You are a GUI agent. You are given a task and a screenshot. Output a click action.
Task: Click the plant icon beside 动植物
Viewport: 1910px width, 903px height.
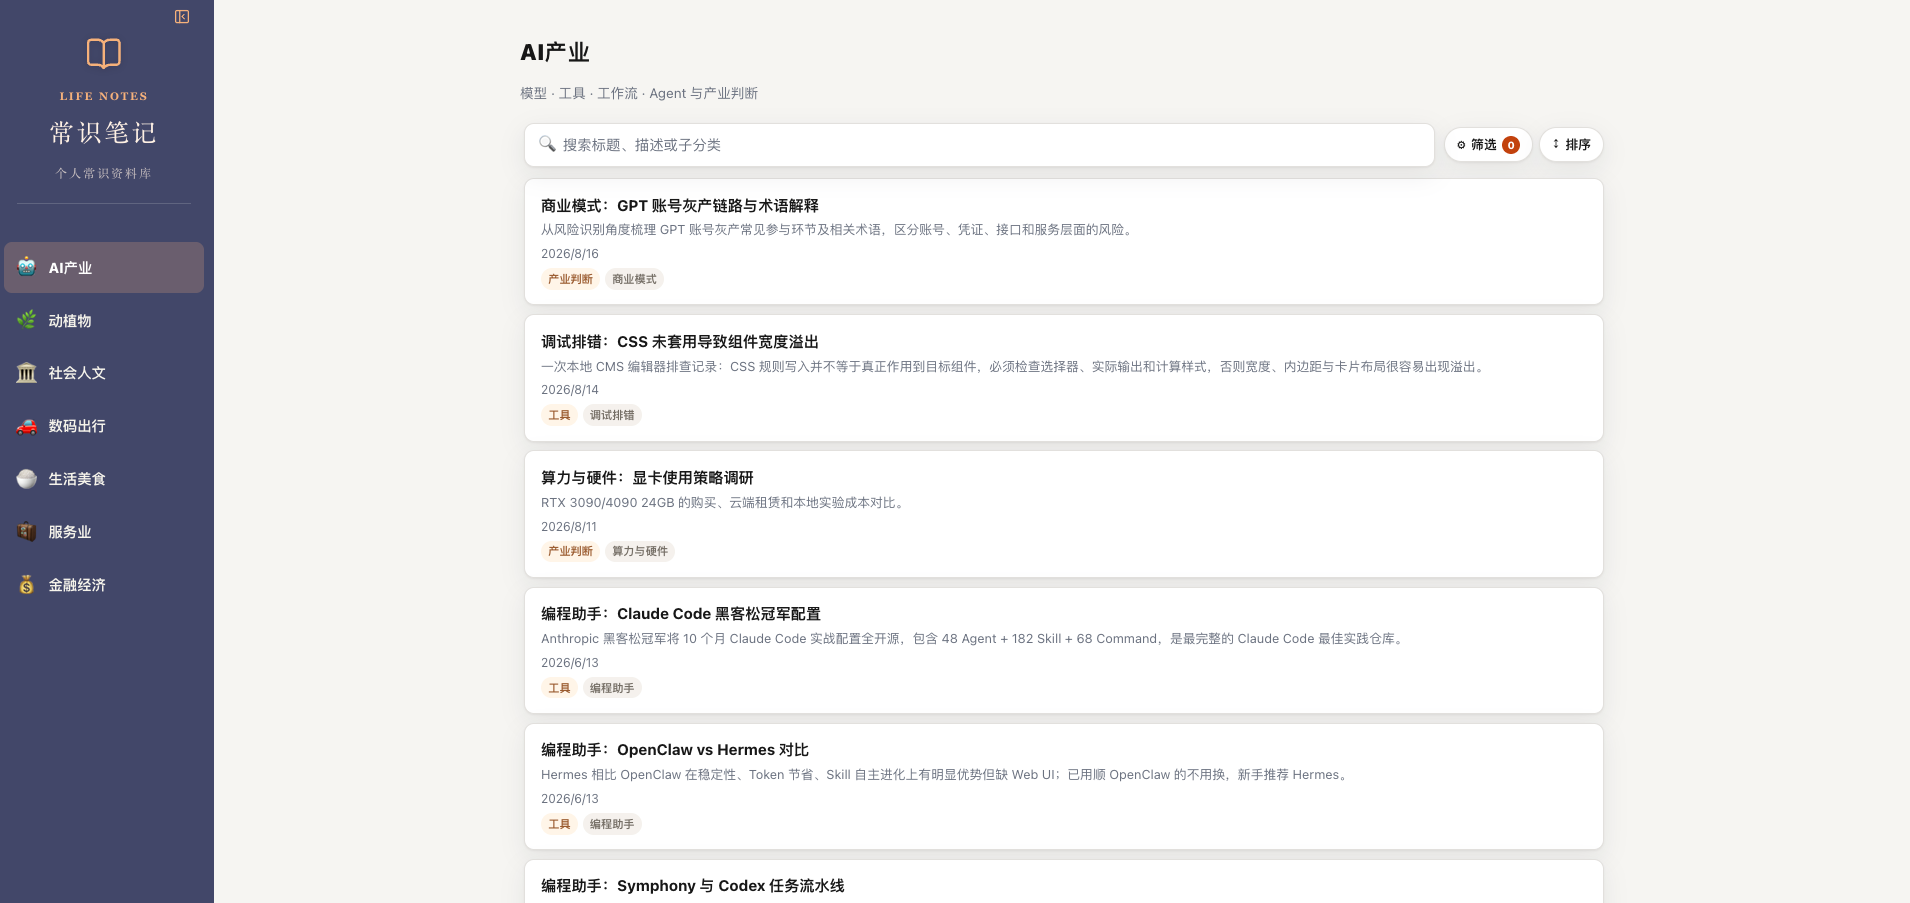pos(27,320)
